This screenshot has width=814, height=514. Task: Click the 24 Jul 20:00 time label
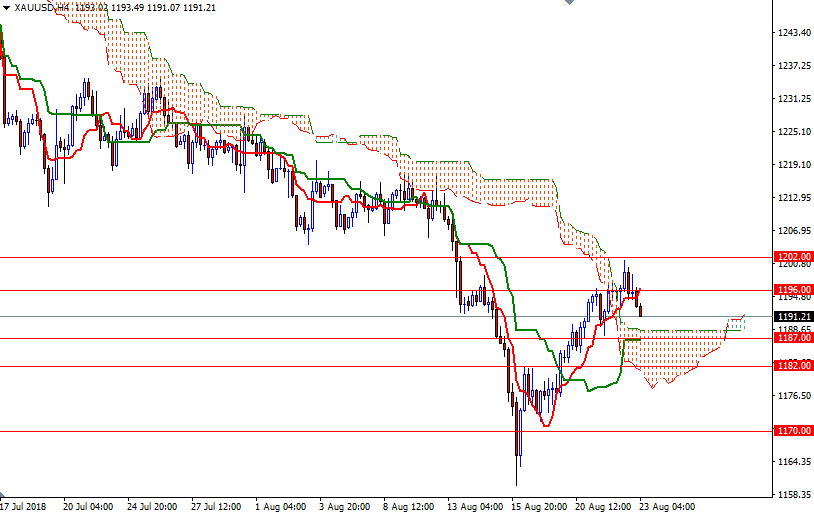(151, 506)
